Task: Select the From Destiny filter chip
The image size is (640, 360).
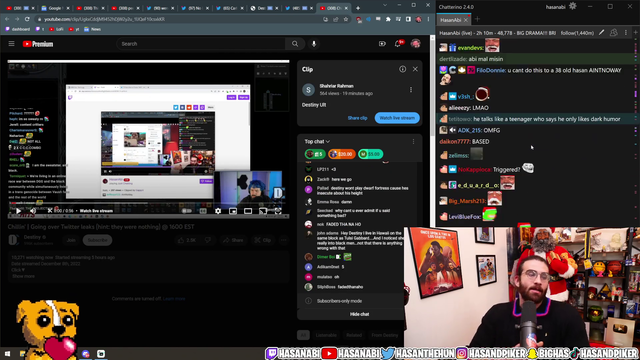Action: 384,335
